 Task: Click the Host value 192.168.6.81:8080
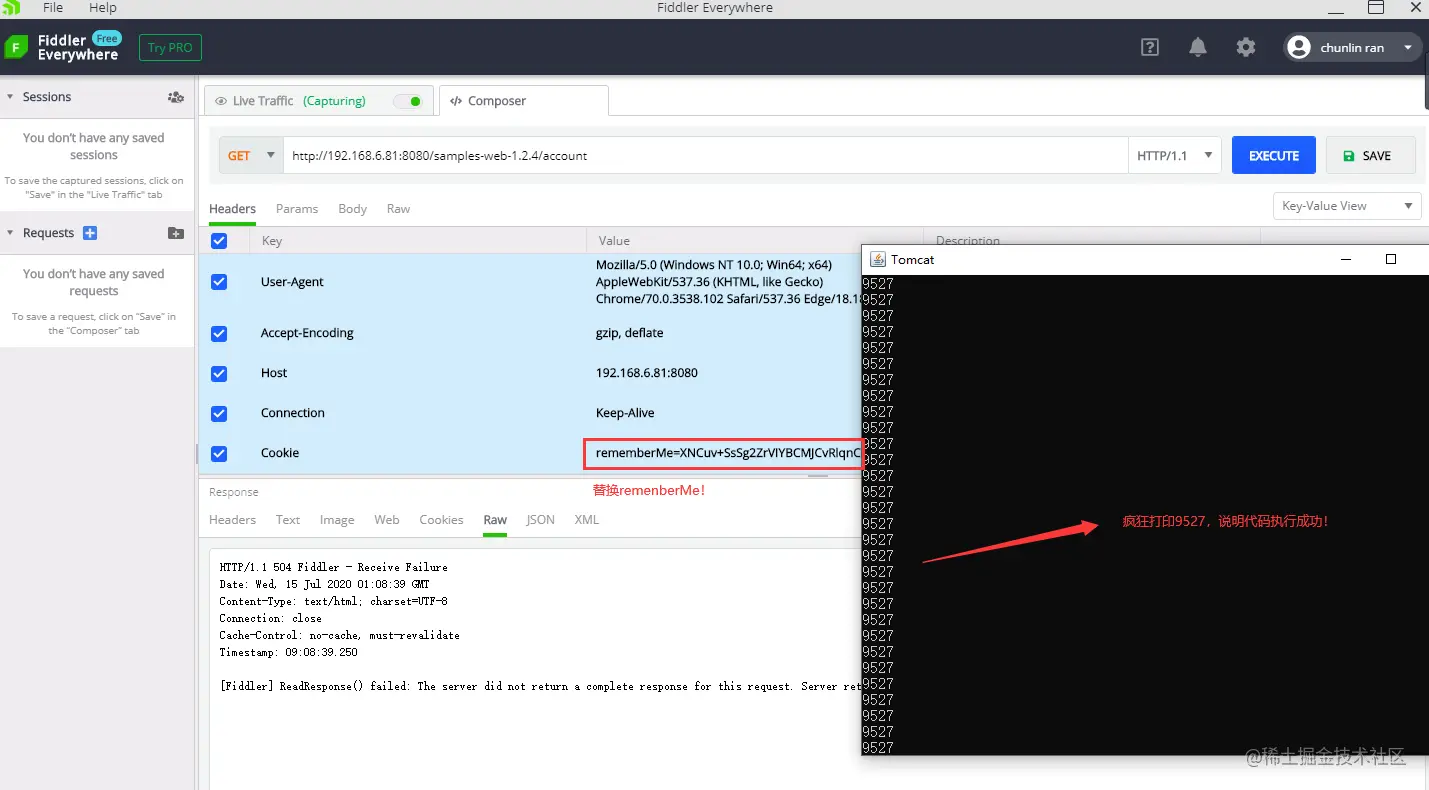coord(647,373)
